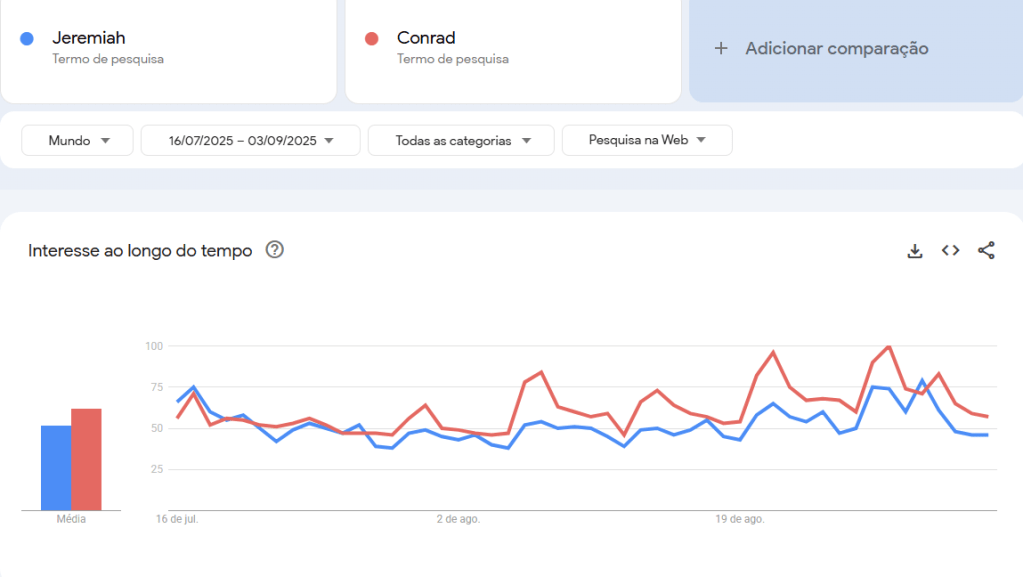Click the Conrad line peak at 100
The width and height of the screenshot is (1023, 577).
888,347
